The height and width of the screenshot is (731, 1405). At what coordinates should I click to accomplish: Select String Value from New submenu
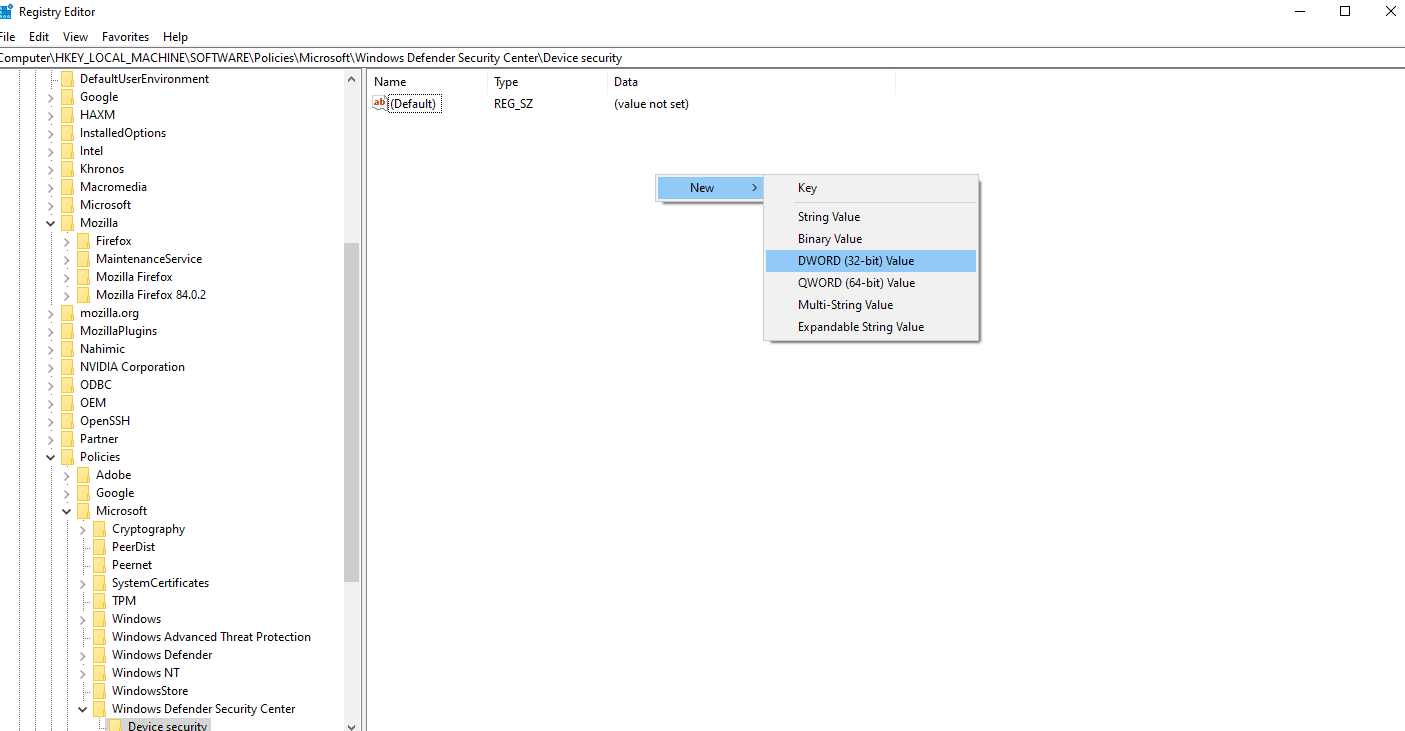pos(871,217)
